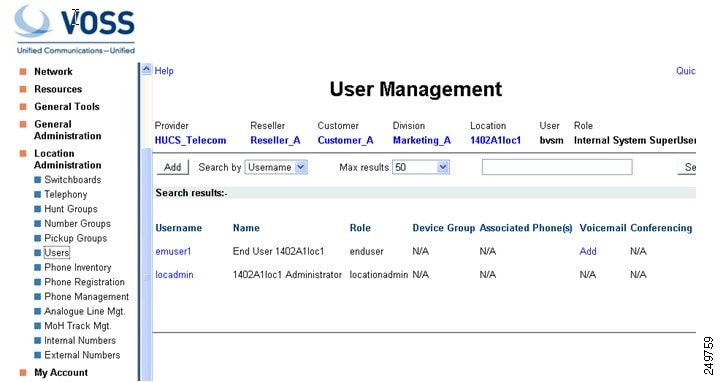
Task: Click blue bullet icon beside Telephony
Action: click(x=38, y=194)
